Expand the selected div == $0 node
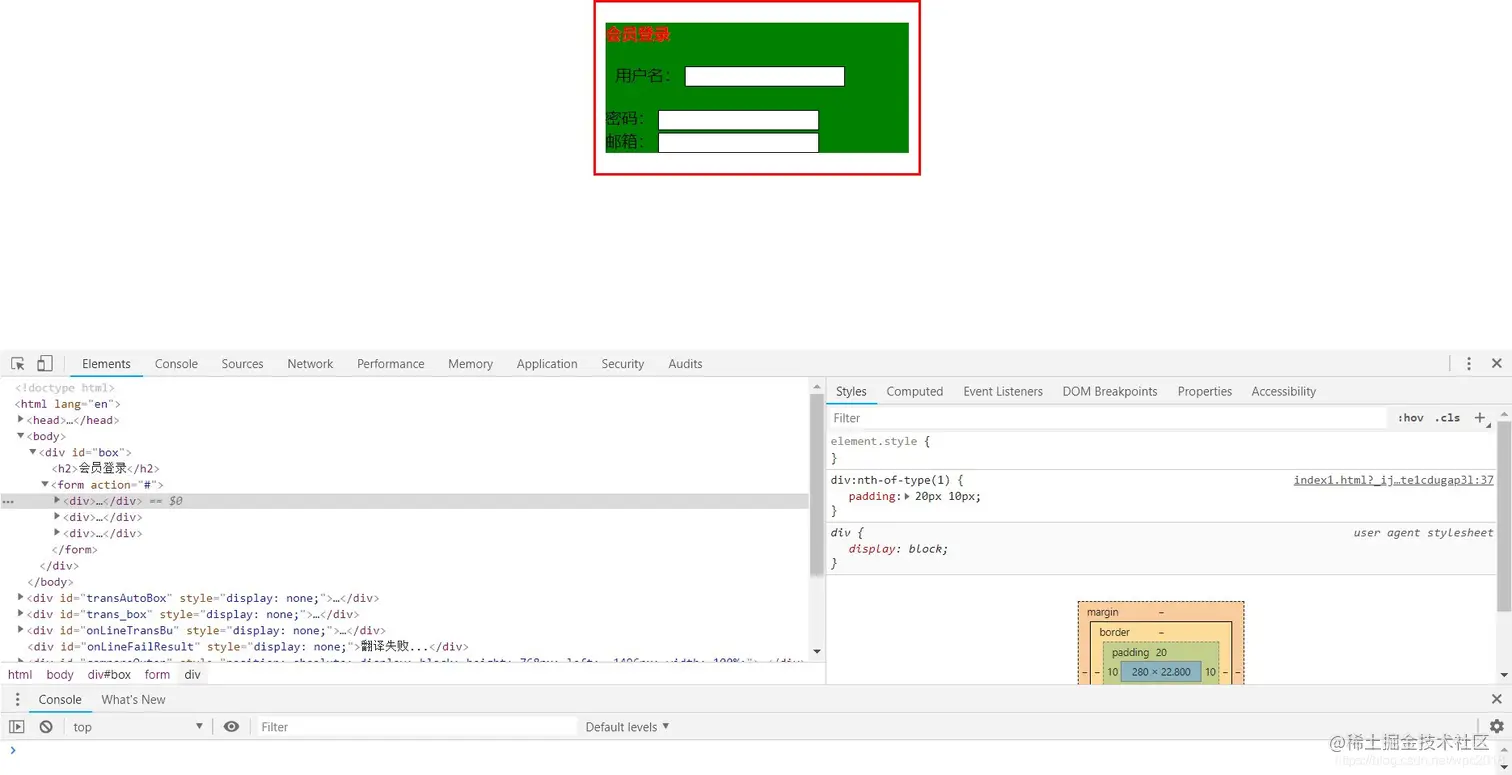Screen dimensions: 1512x775 tap(57, 500)
